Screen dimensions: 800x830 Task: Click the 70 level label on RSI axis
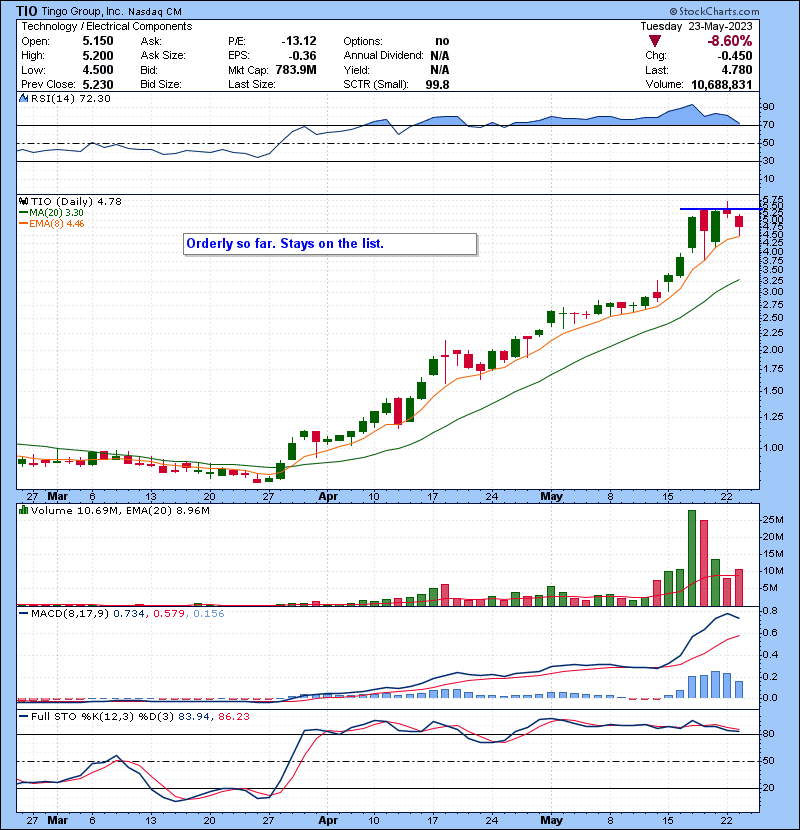pyautogui.click(x=768, y=125)
